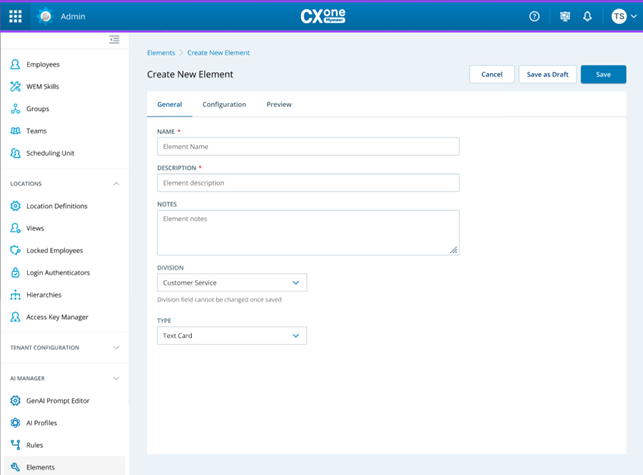Image resolution: width=643 pixels, height=475 pixels.
Task: Switch to the Configuration tab
Action: coord(224,104)
